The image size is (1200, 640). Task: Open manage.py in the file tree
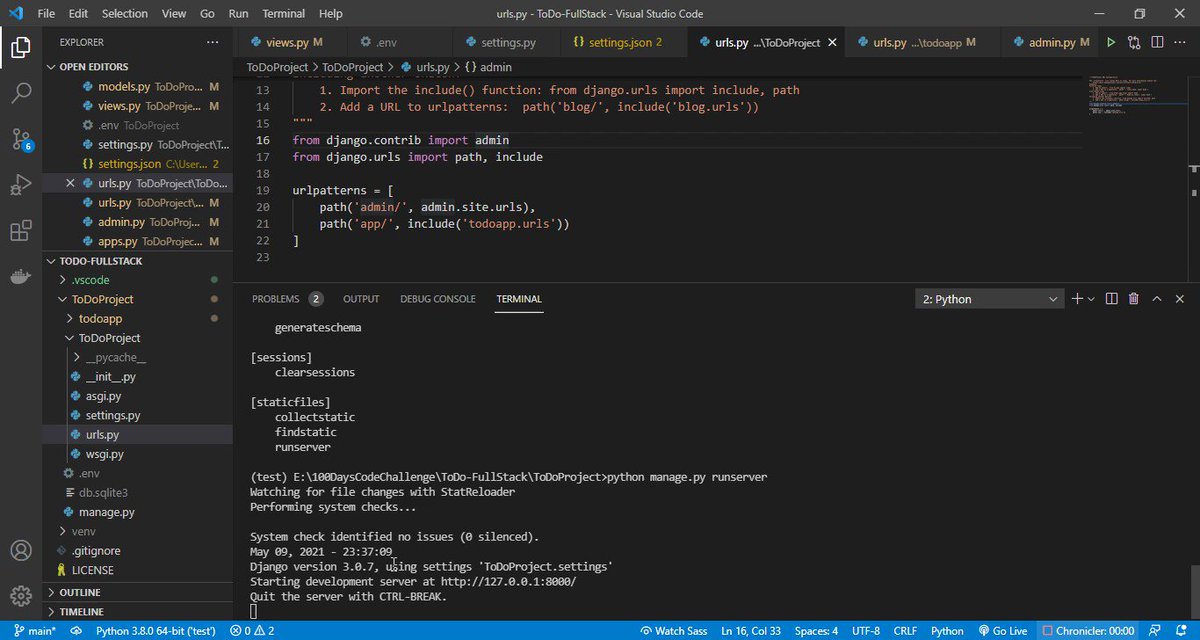click(x=137, y=512)
